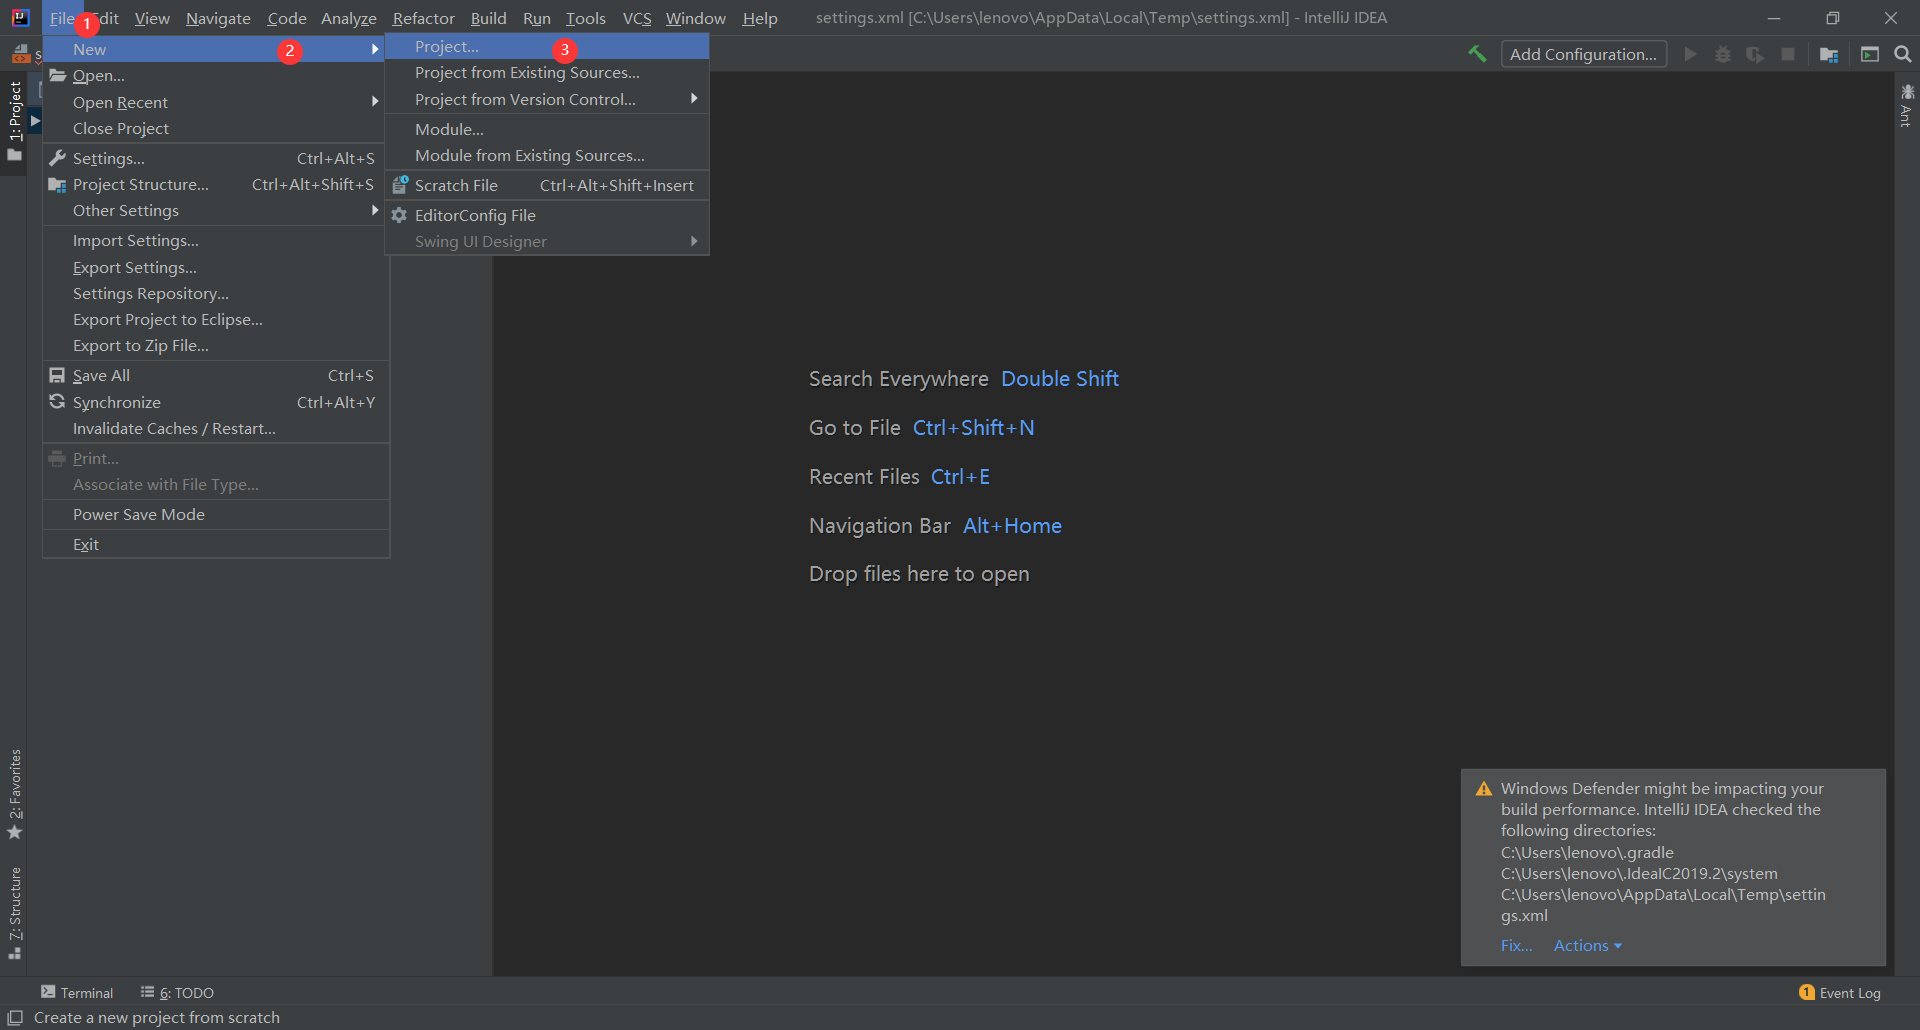Open the Code menu
The height and width of the screenshot is (1030, 1920).
click(x=287, y=18)
